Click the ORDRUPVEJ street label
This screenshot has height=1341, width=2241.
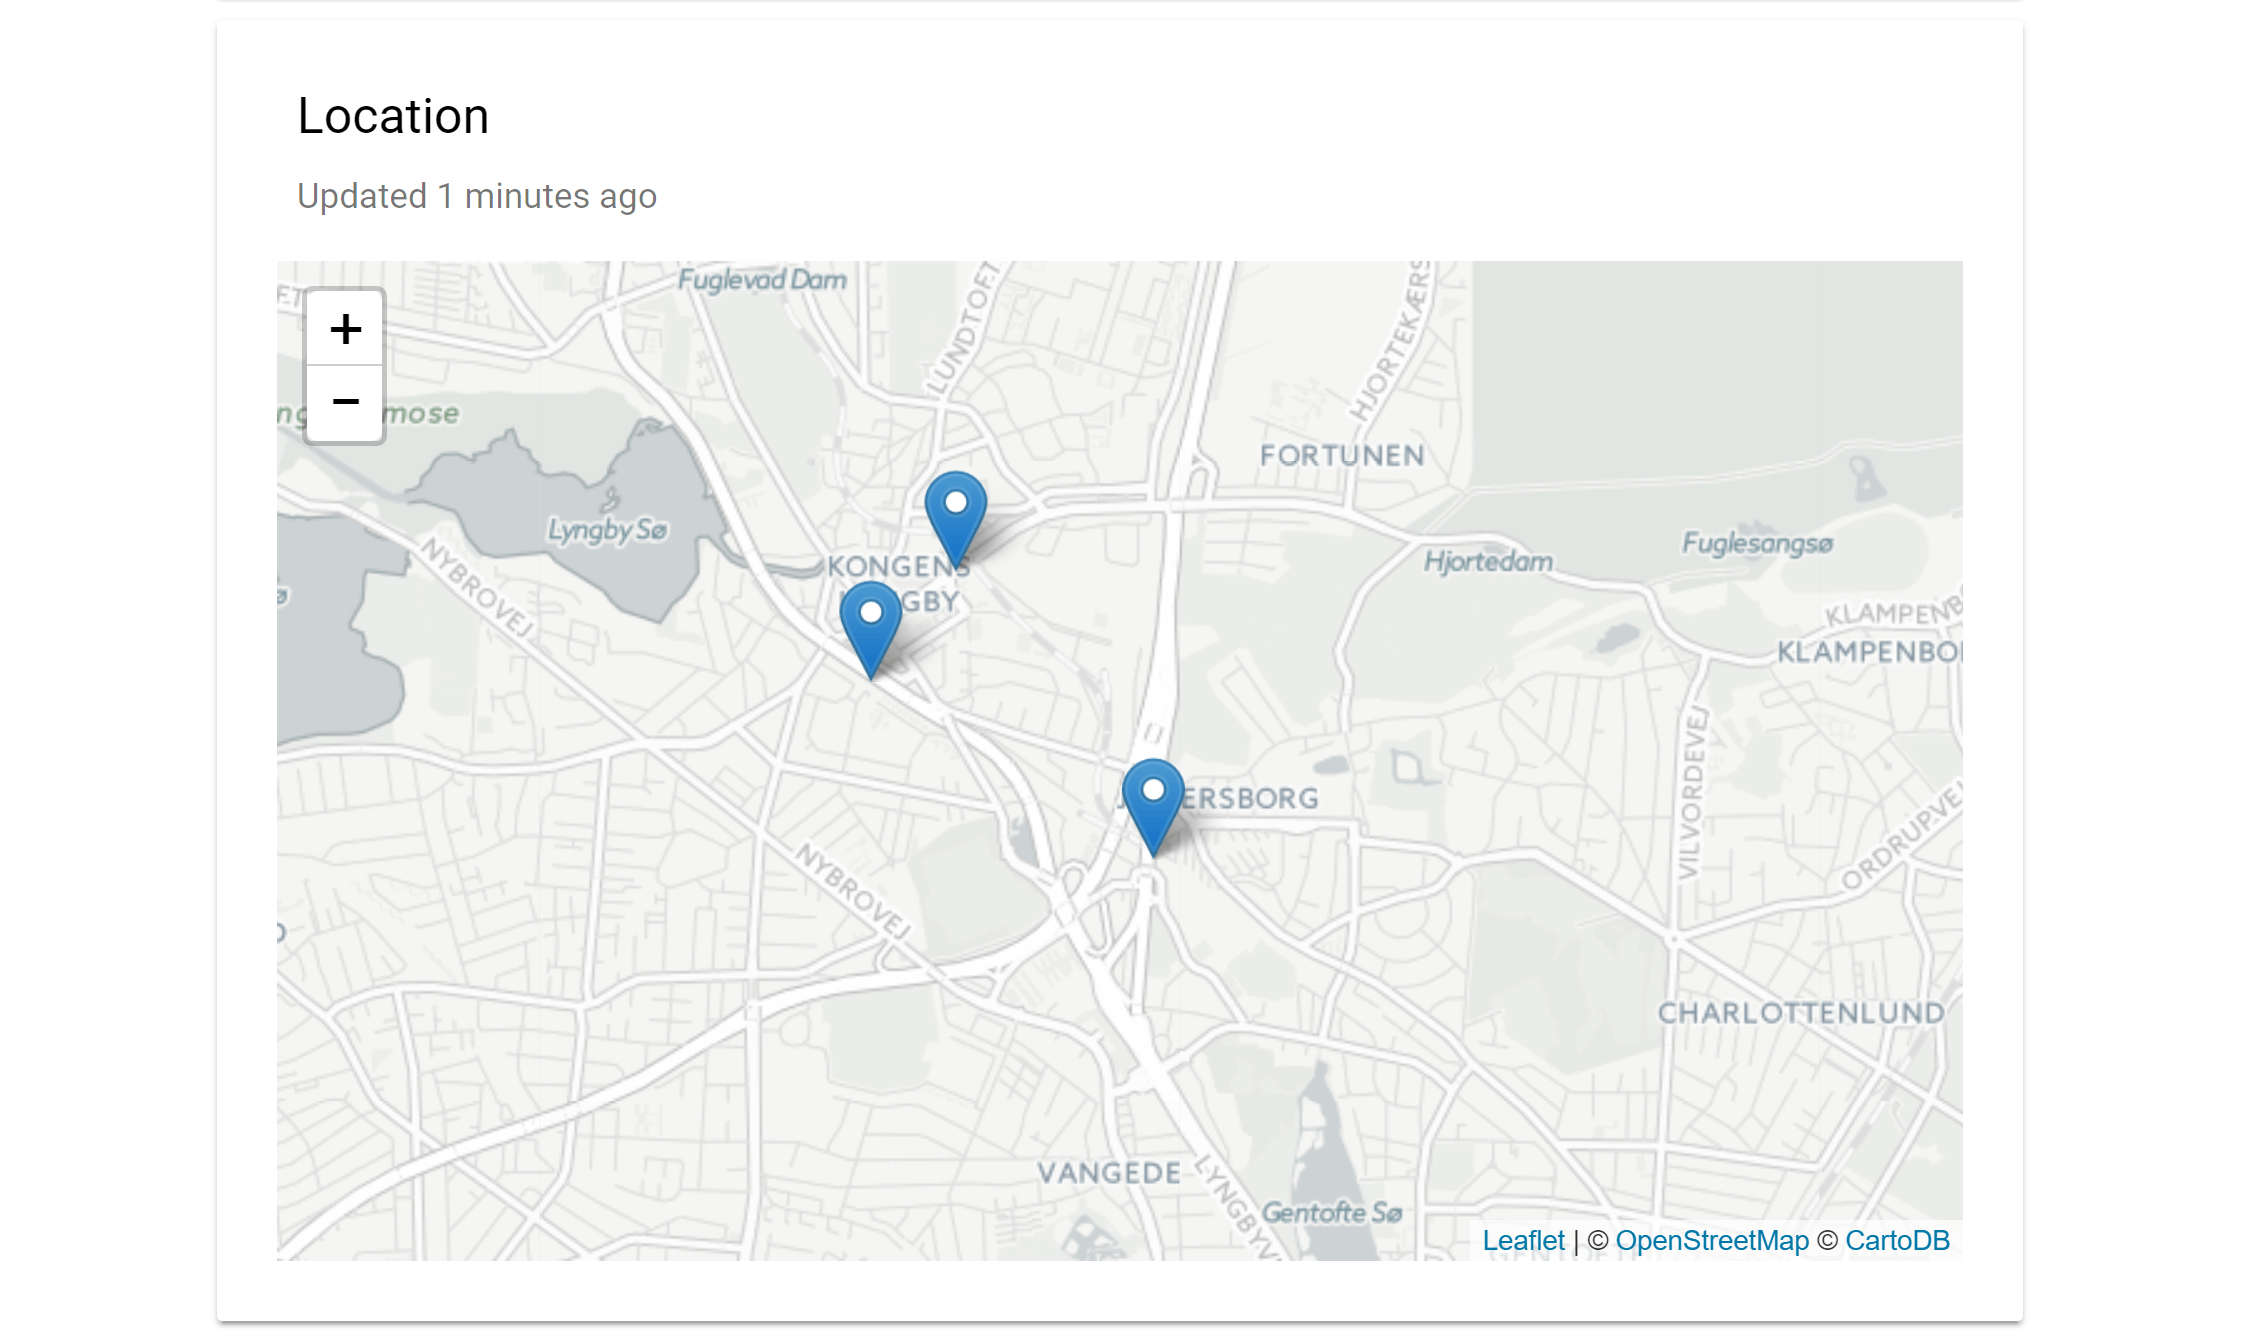tap(1901, 836)
